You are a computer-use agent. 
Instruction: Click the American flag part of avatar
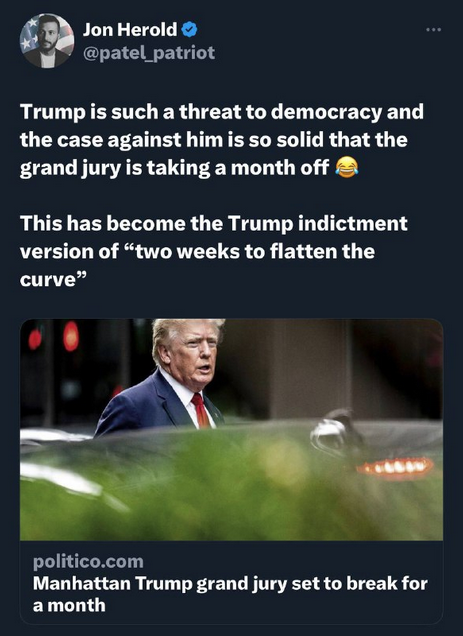click(28, 36)
